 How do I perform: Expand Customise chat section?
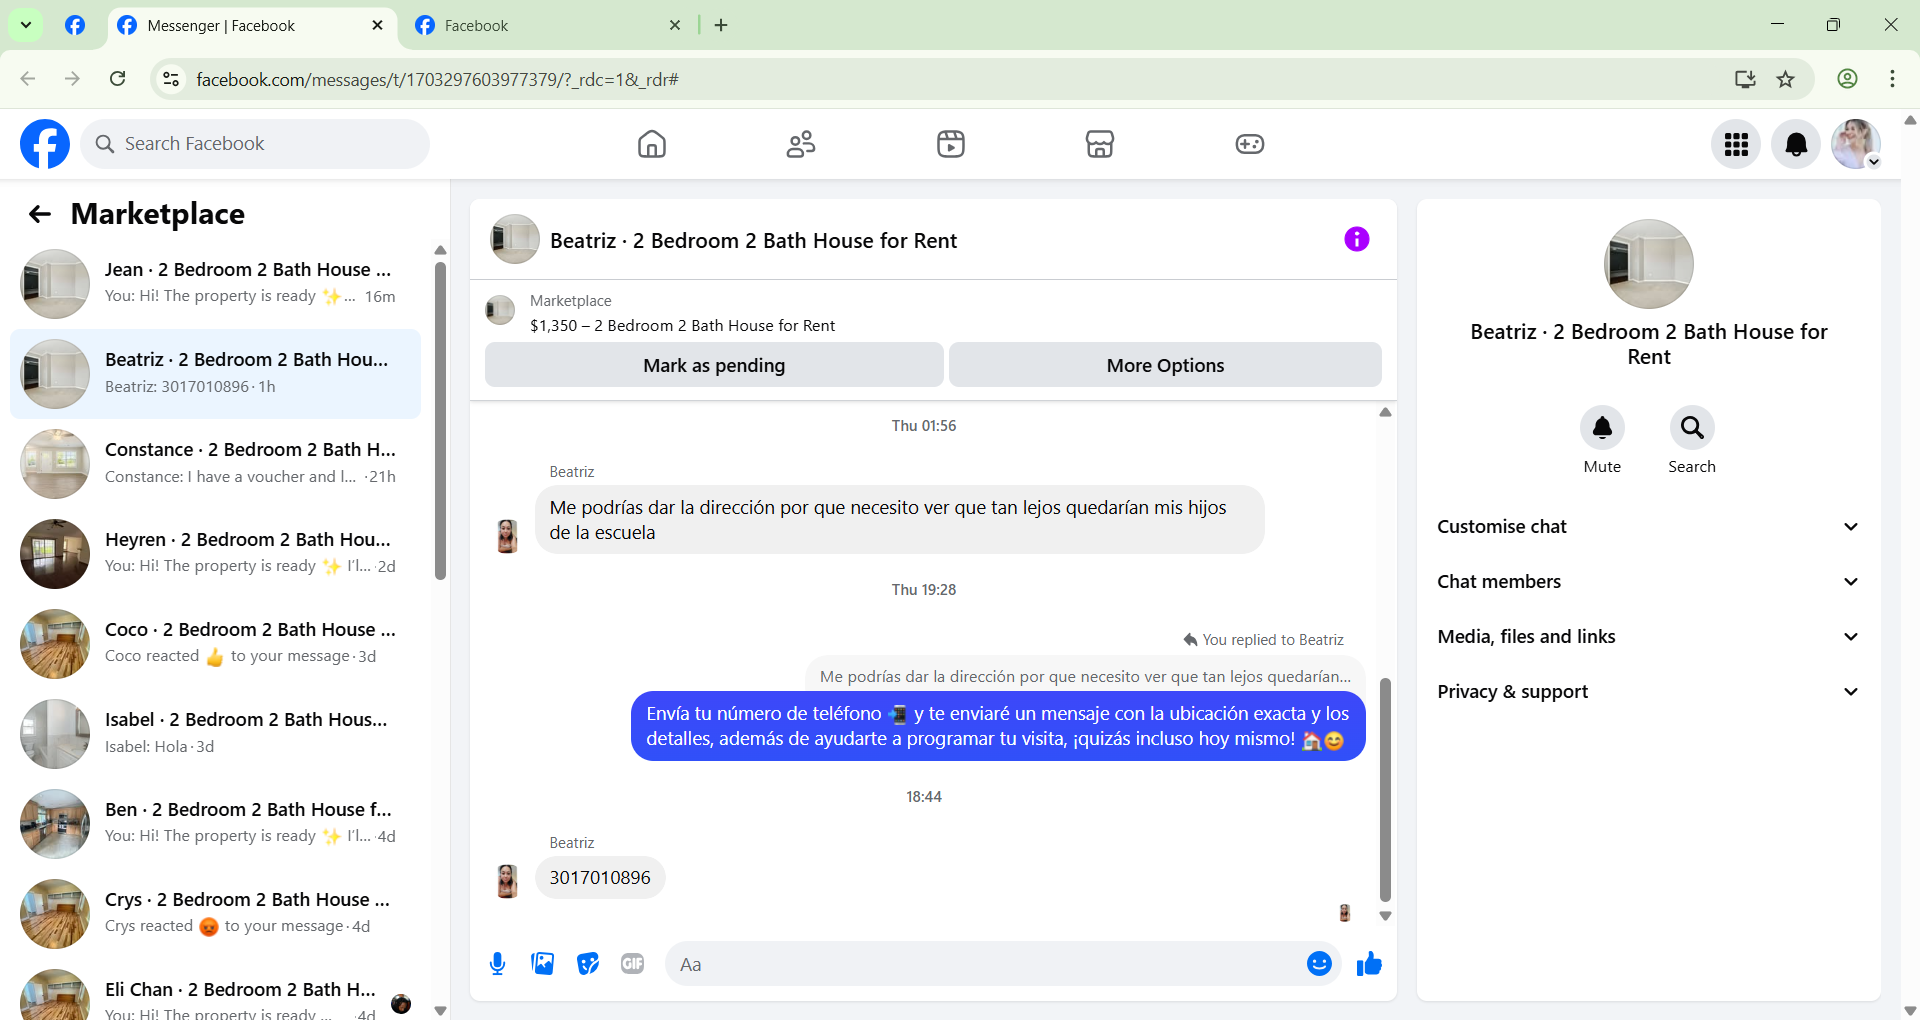click(1649, 527)
